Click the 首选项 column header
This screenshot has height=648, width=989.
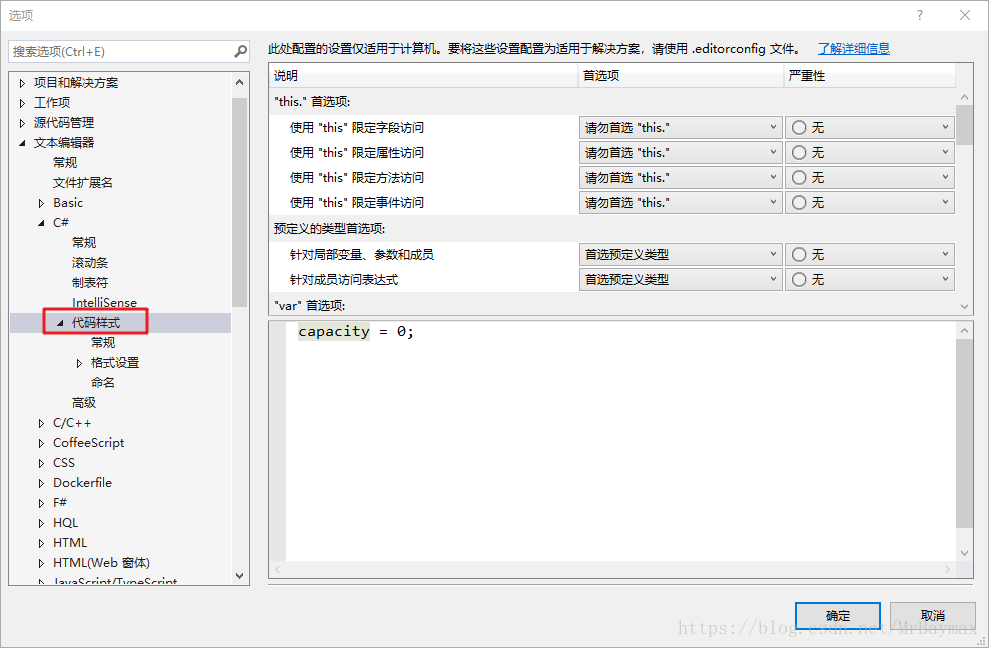(x=681, y=76)
